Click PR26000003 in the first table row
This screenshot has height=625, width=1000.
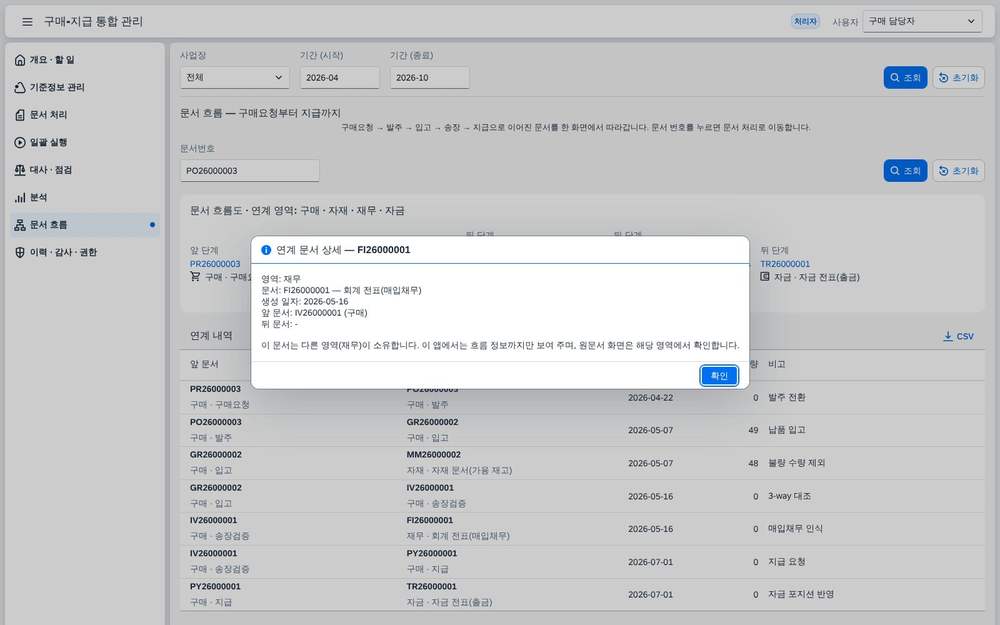(x=215, y=389)
